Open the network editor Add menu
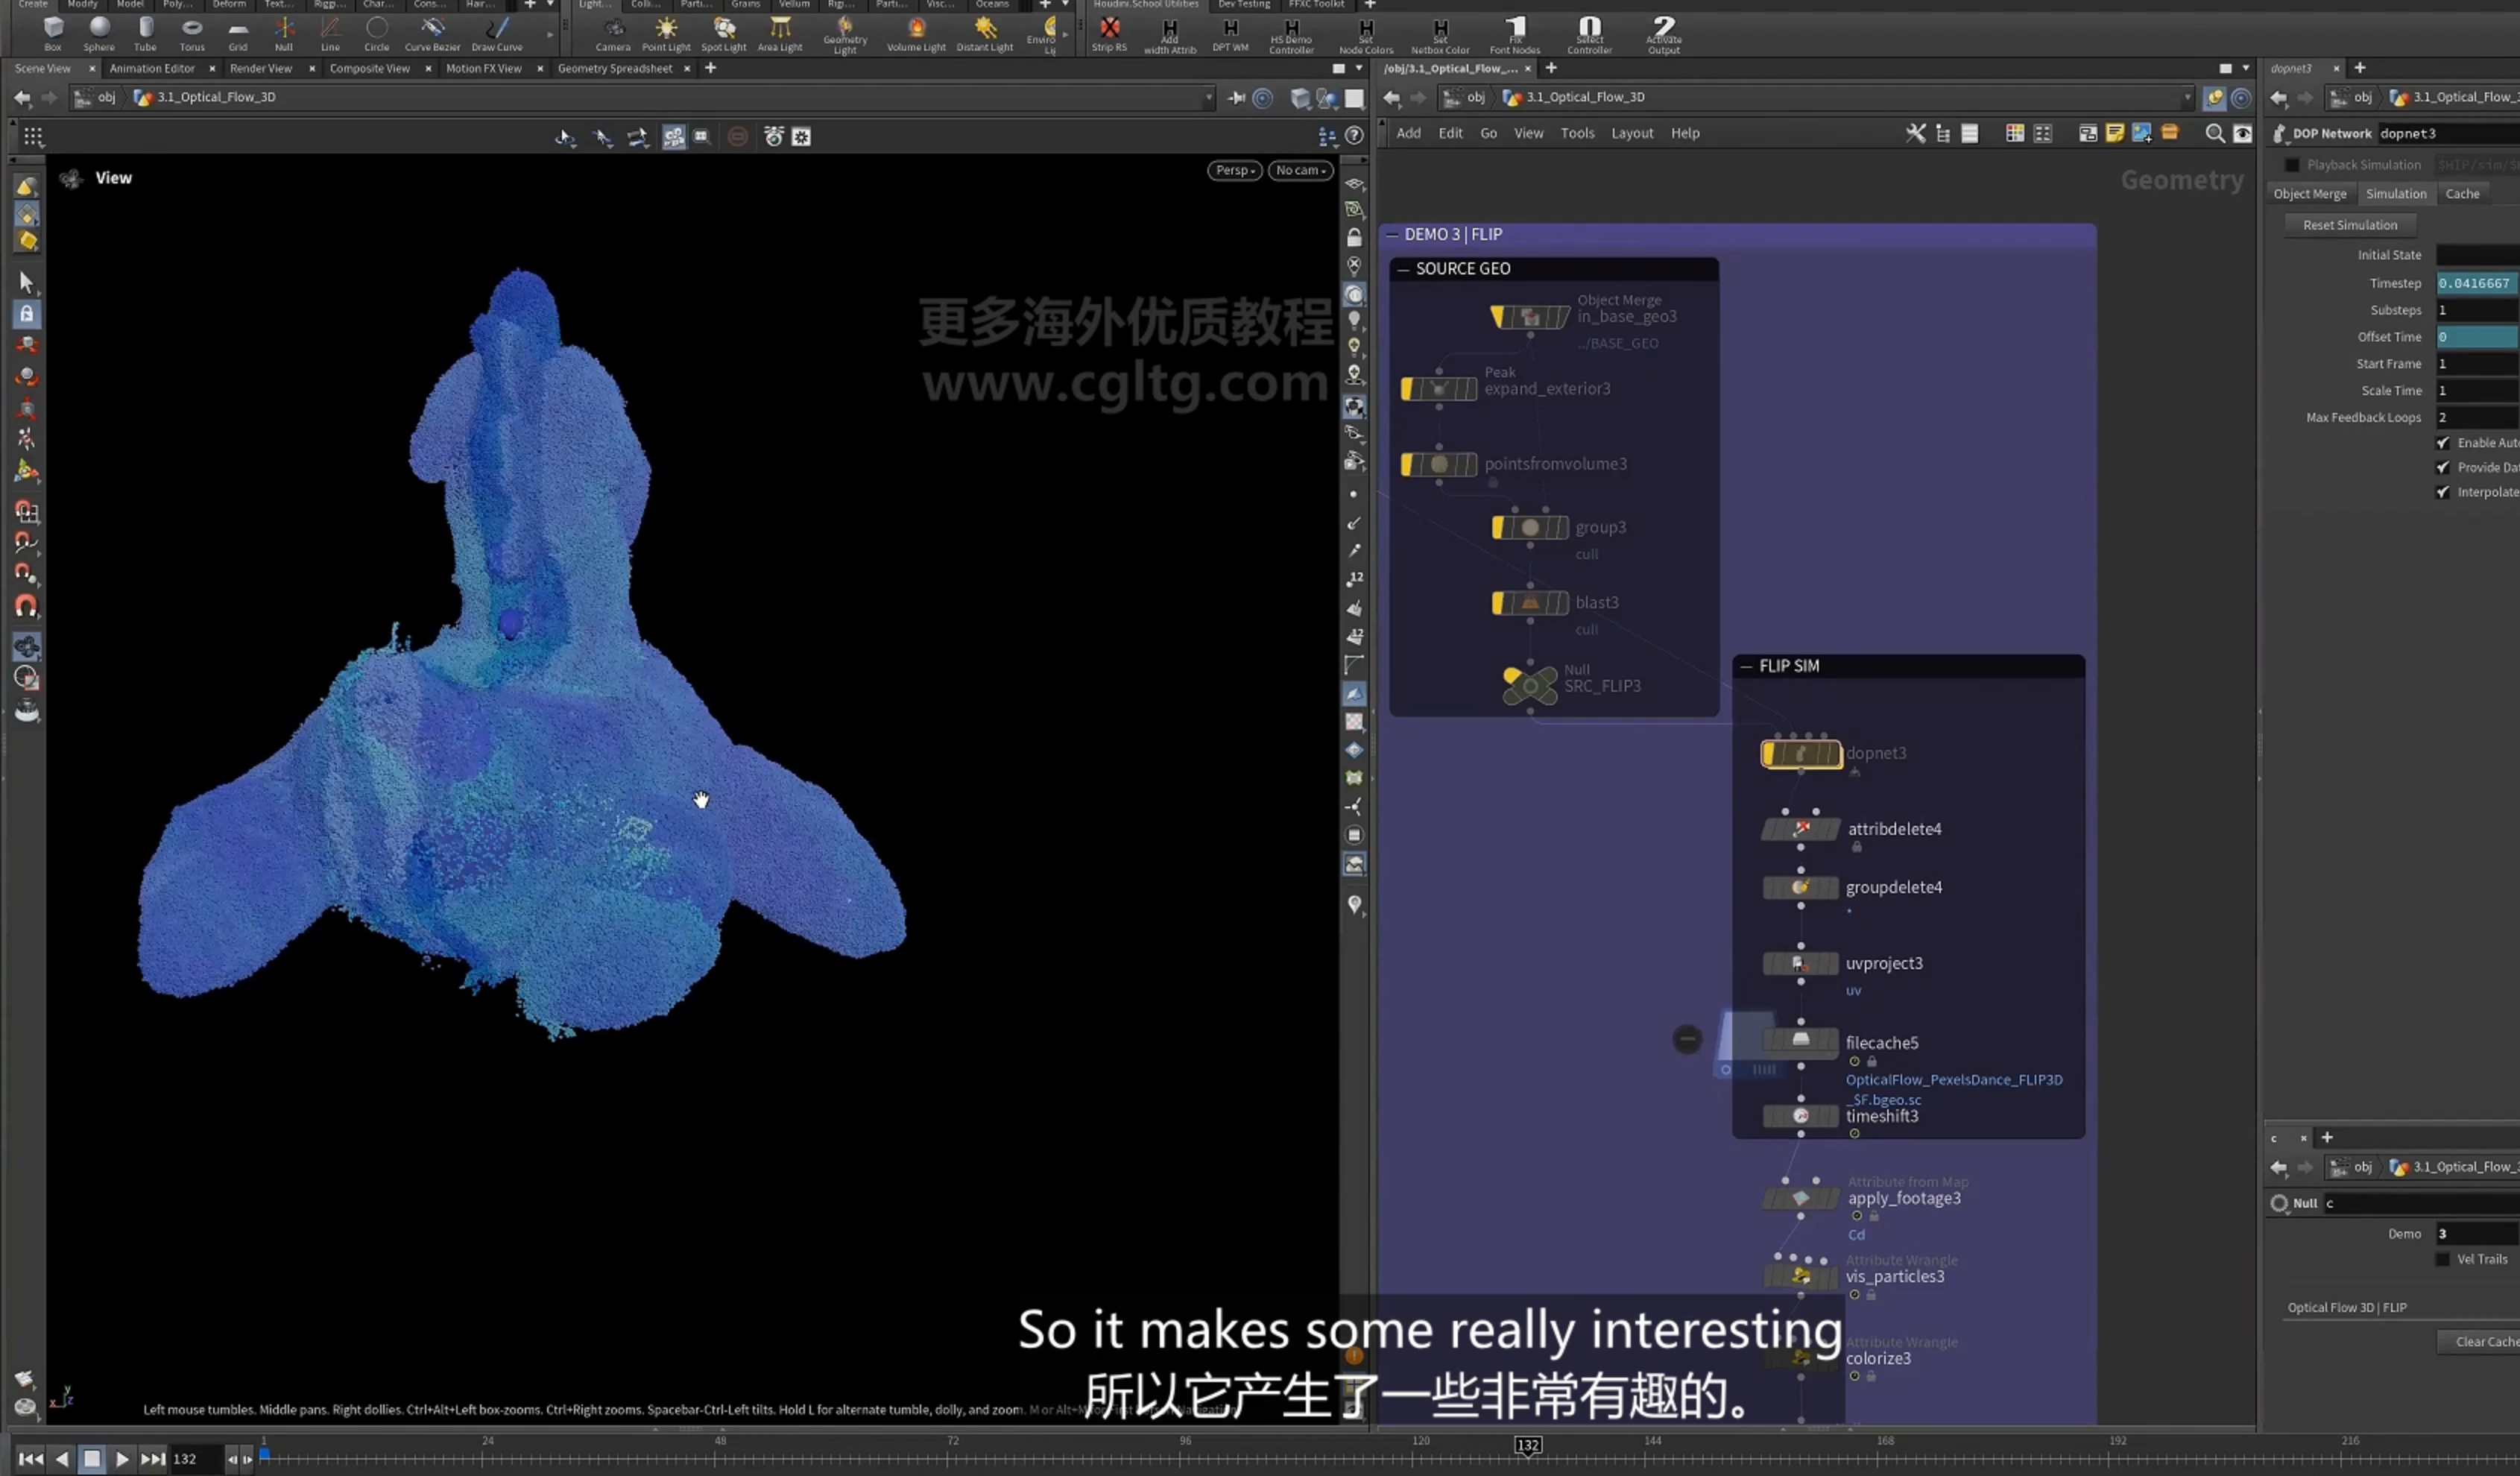The width and height of the screenshot is (2520, 1476). pyautogui.click(x=1408, y=133)
